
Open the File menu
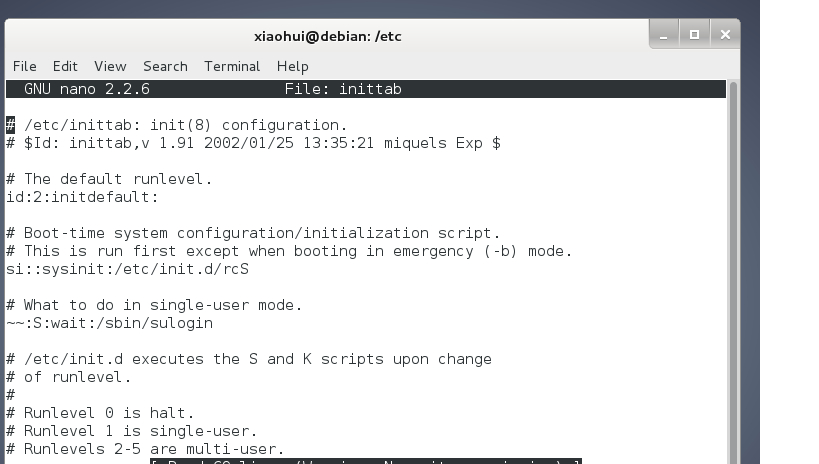point(24,66)
